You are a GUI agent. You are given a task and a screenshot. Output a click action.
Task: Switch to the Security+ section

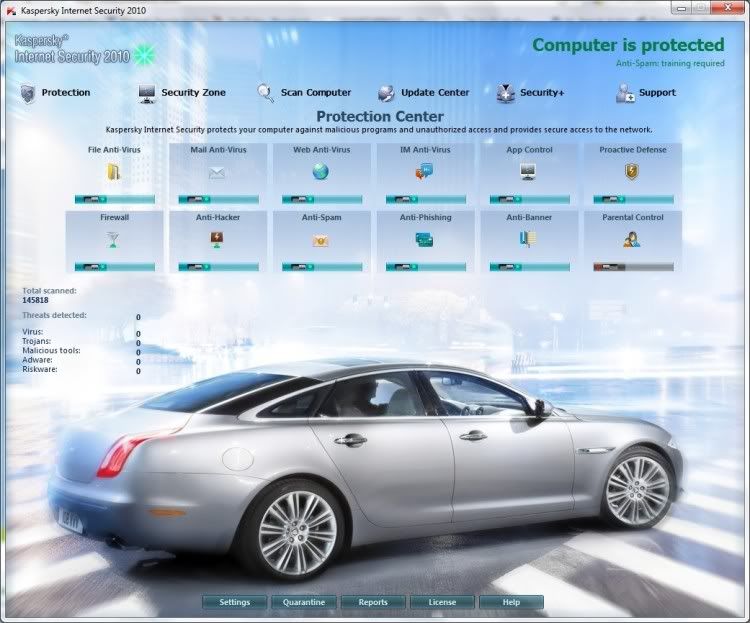[x=542, y=93]
